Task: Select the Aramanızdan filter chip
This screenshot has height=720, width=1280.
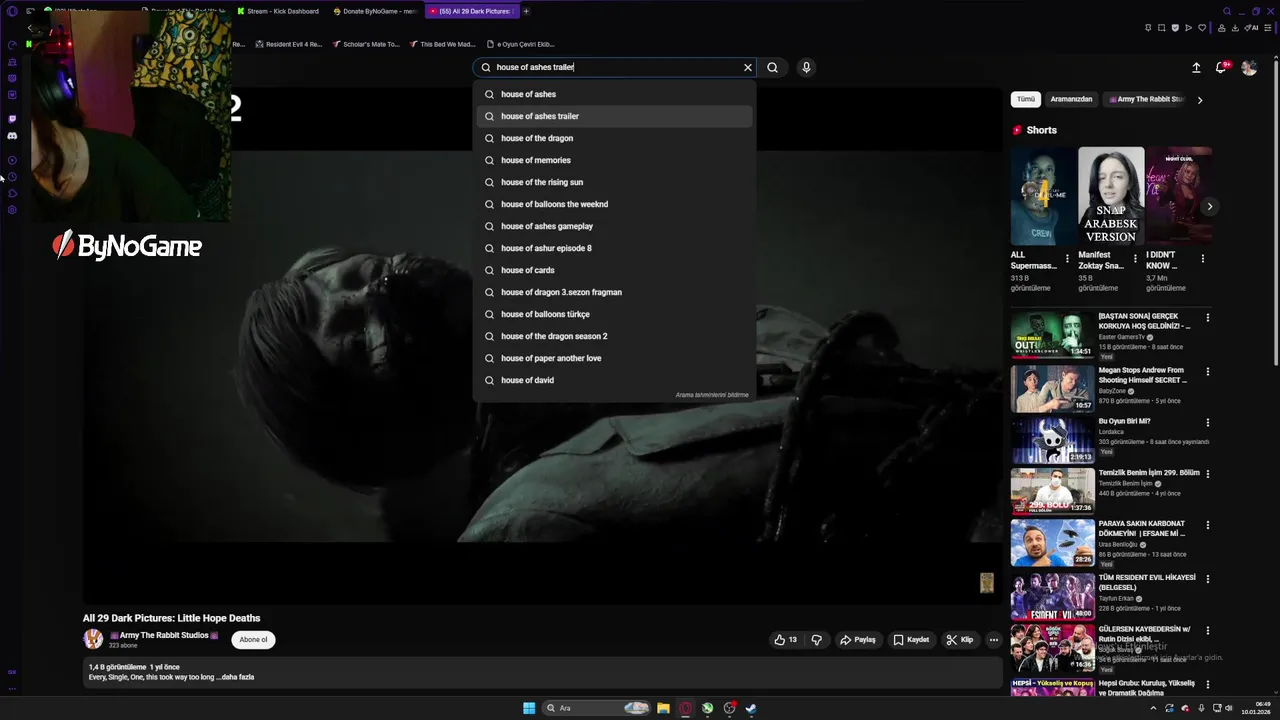Action: pos(1071,99)
